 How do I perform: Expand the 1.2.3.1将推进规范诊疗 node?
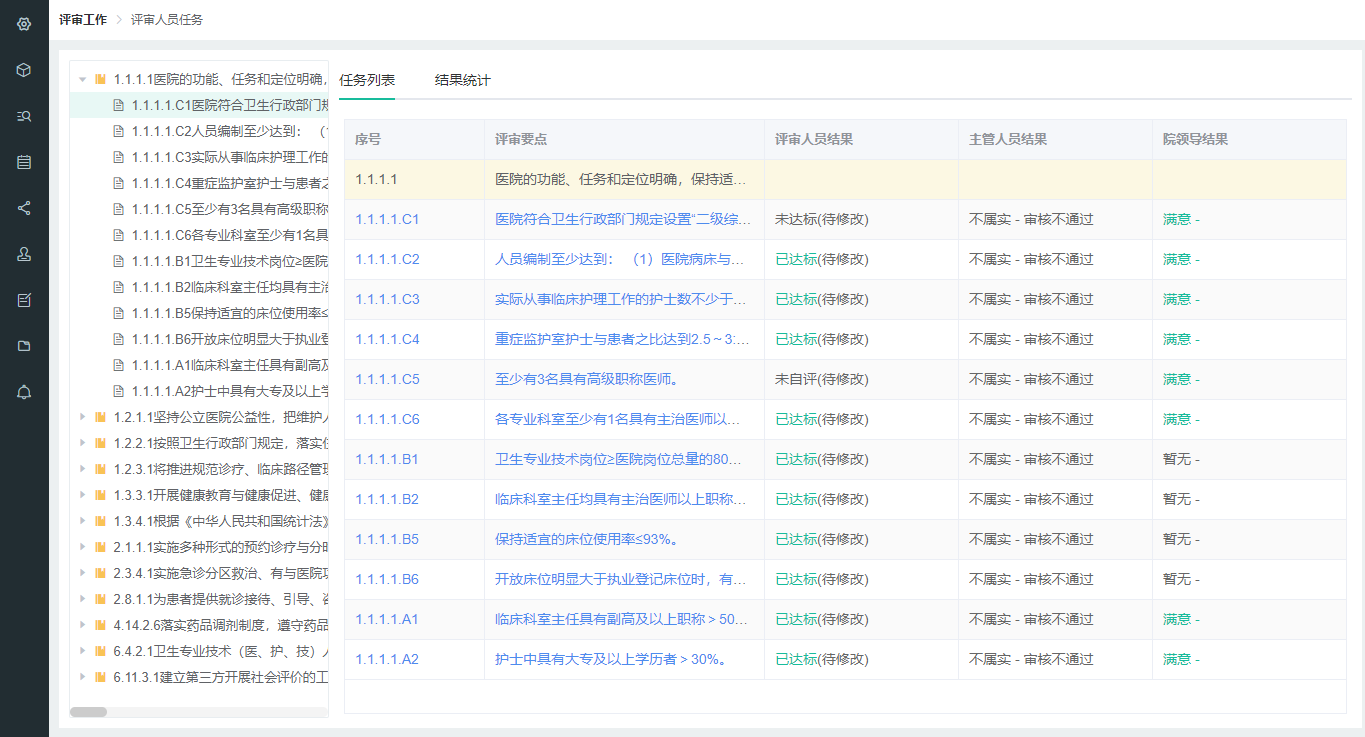(82, 469)
